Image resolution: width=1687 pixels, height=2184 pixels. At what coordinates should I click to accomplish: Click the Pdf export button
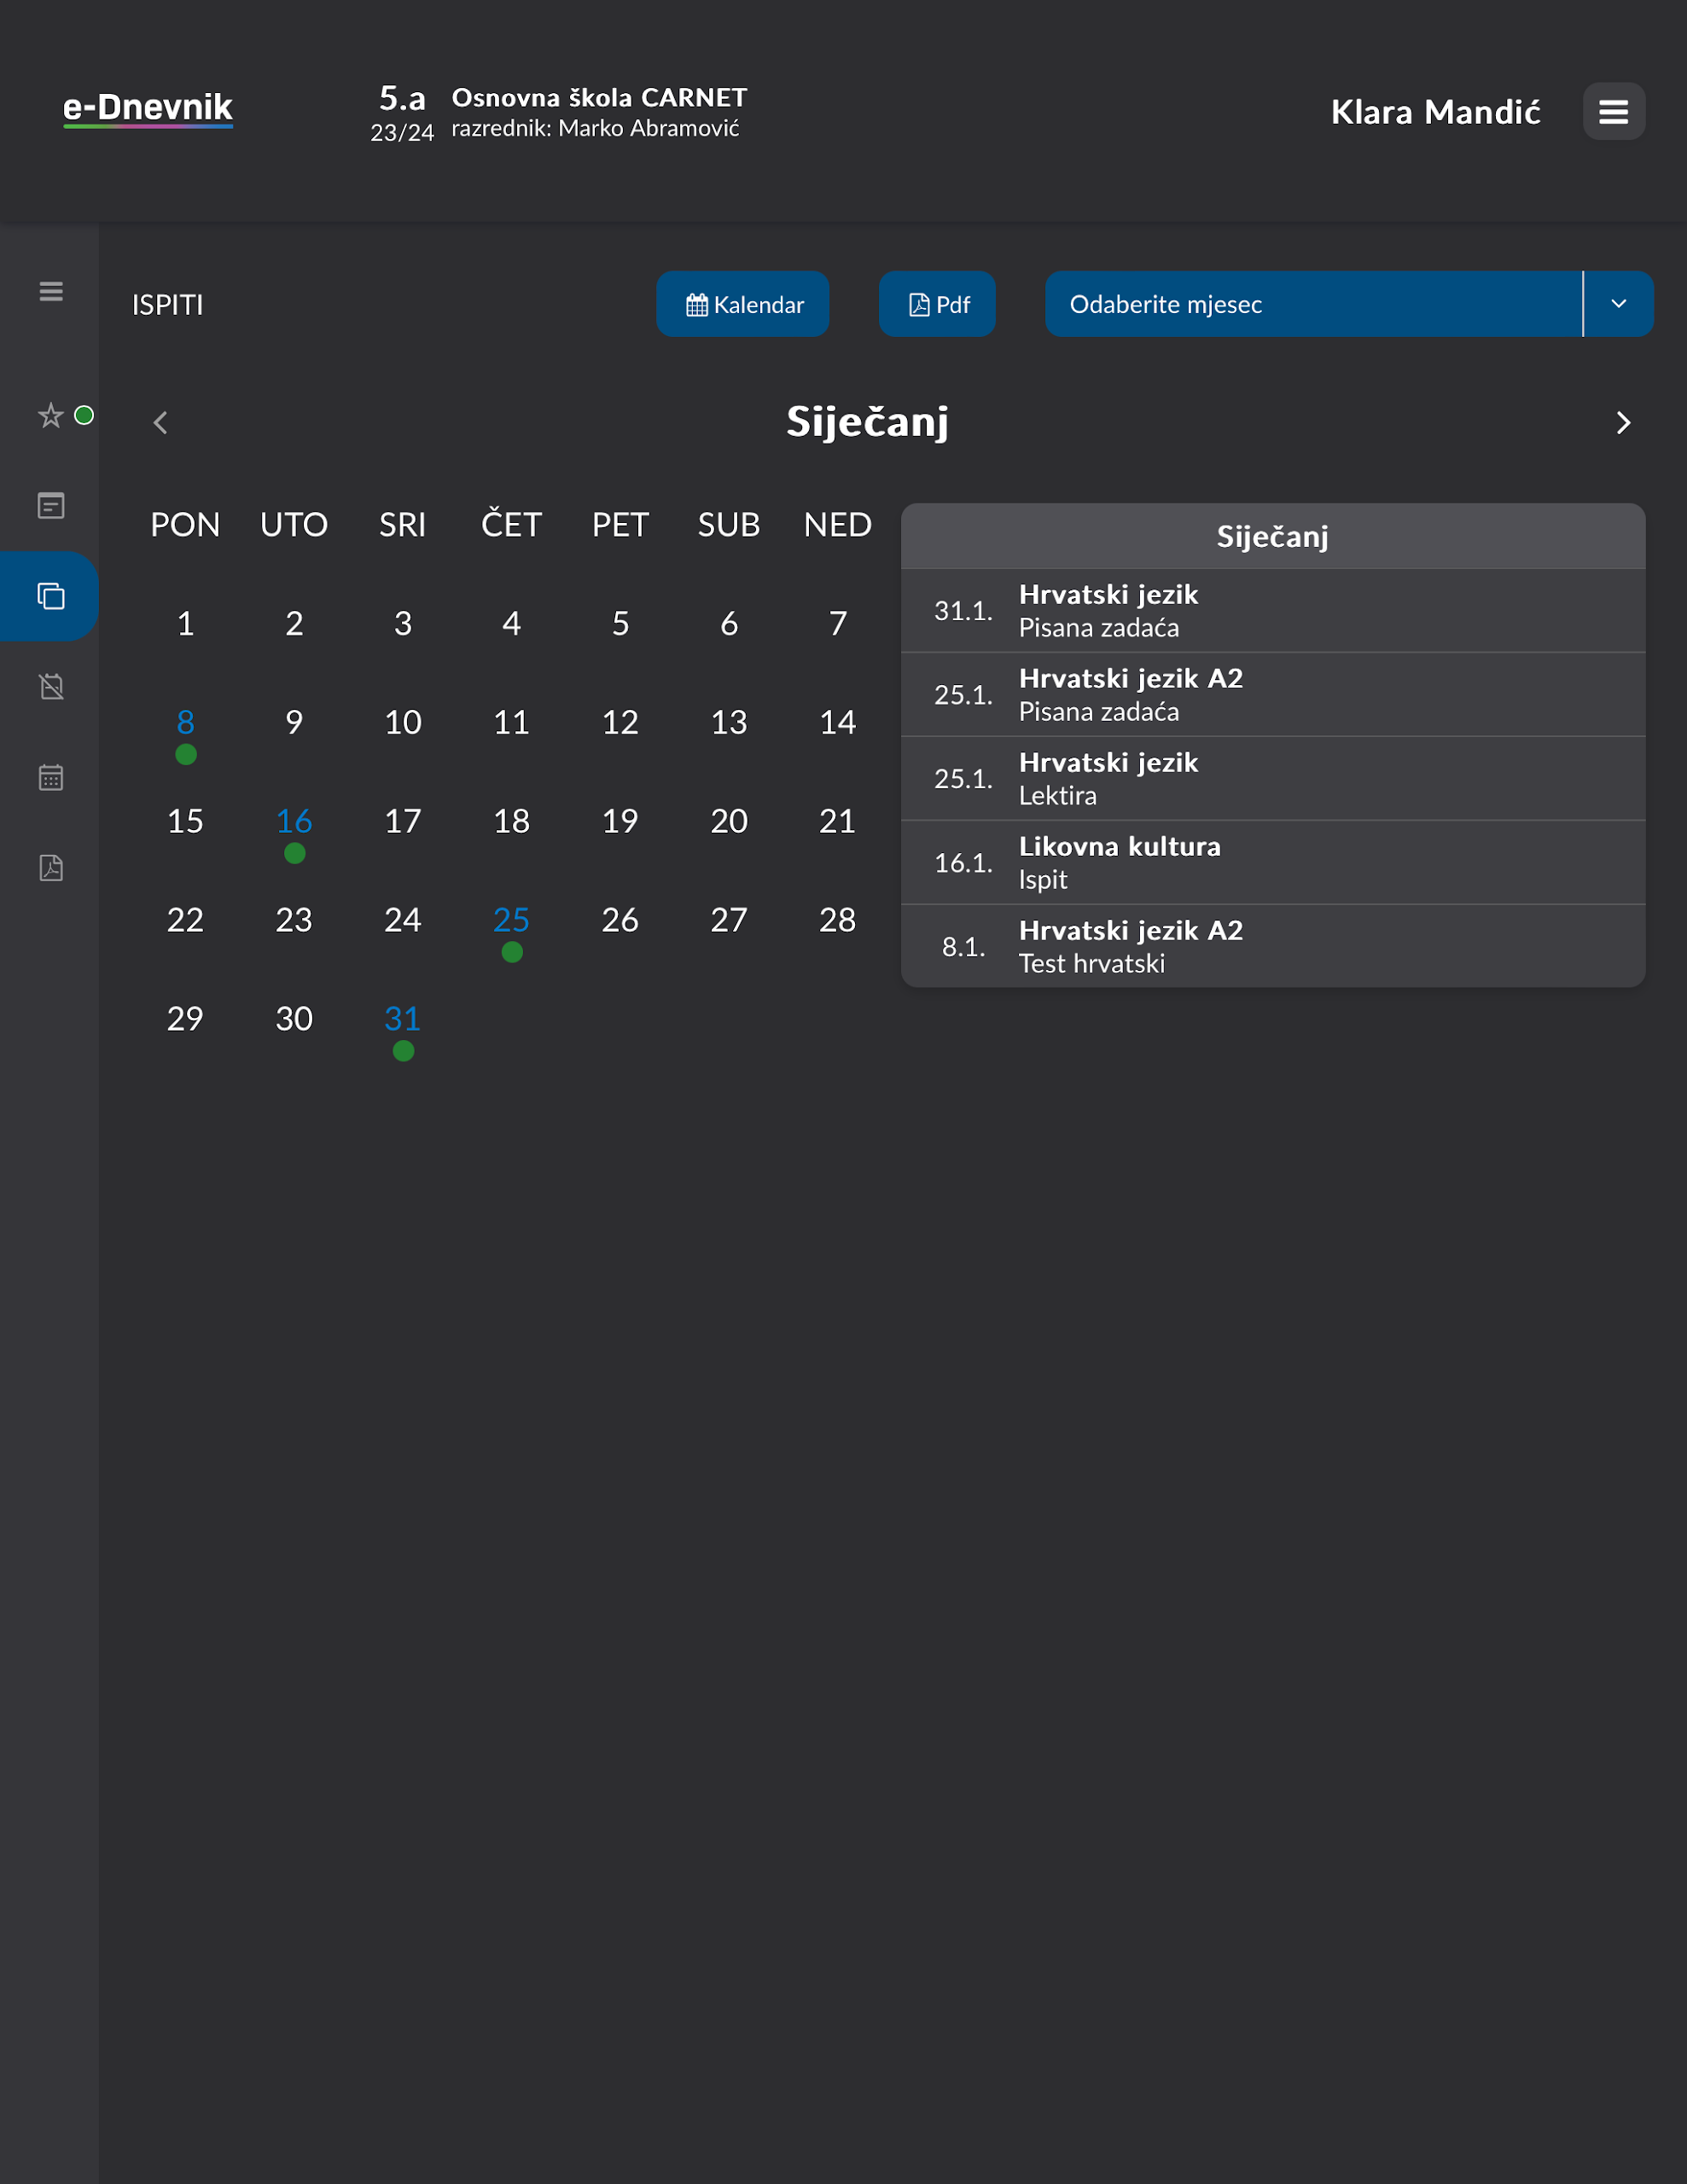[x=936, y=304]
